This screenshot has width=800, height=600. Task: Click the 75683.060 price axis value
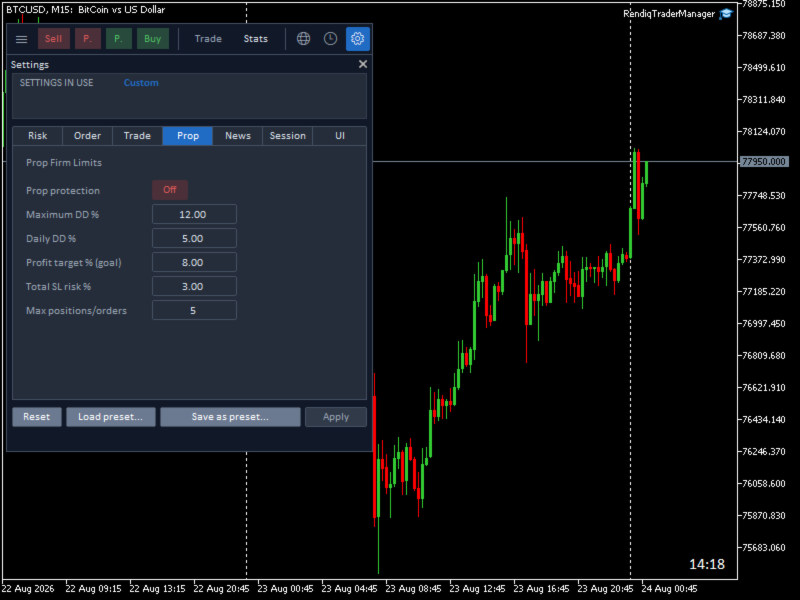pyautogui.click(x=764, y=547)
